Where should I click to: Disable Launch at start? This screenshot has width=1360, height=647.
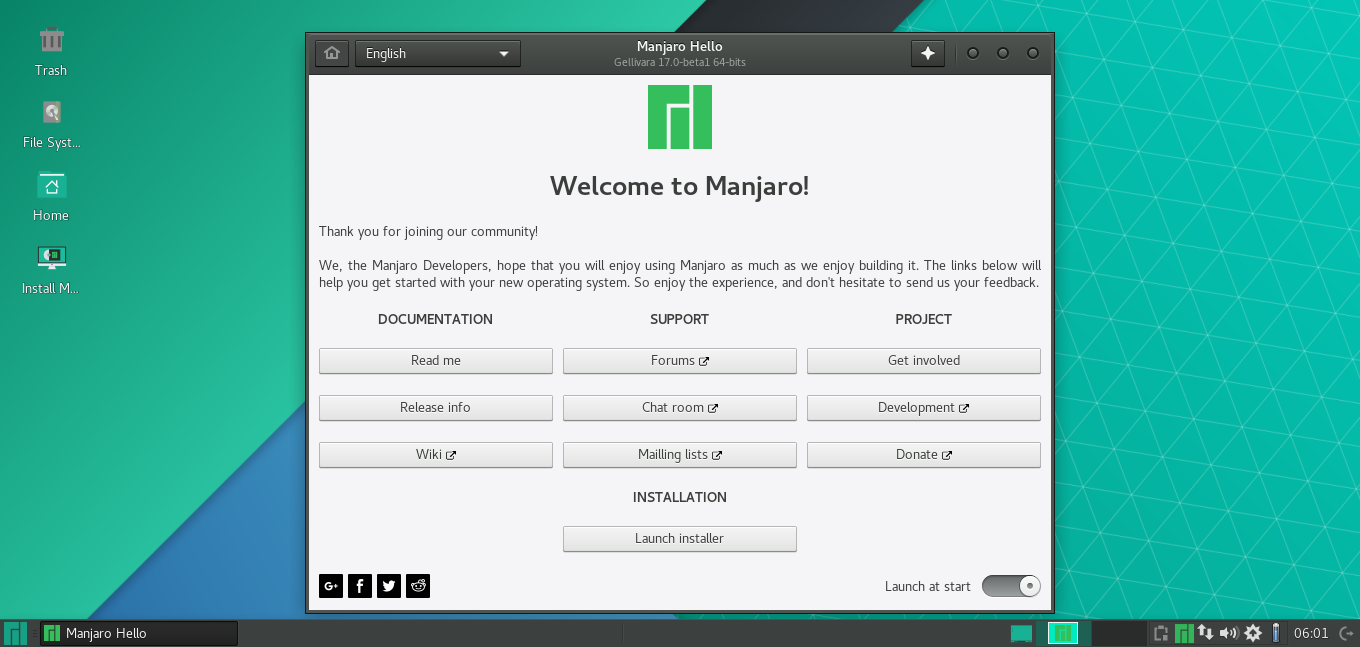1011,585
